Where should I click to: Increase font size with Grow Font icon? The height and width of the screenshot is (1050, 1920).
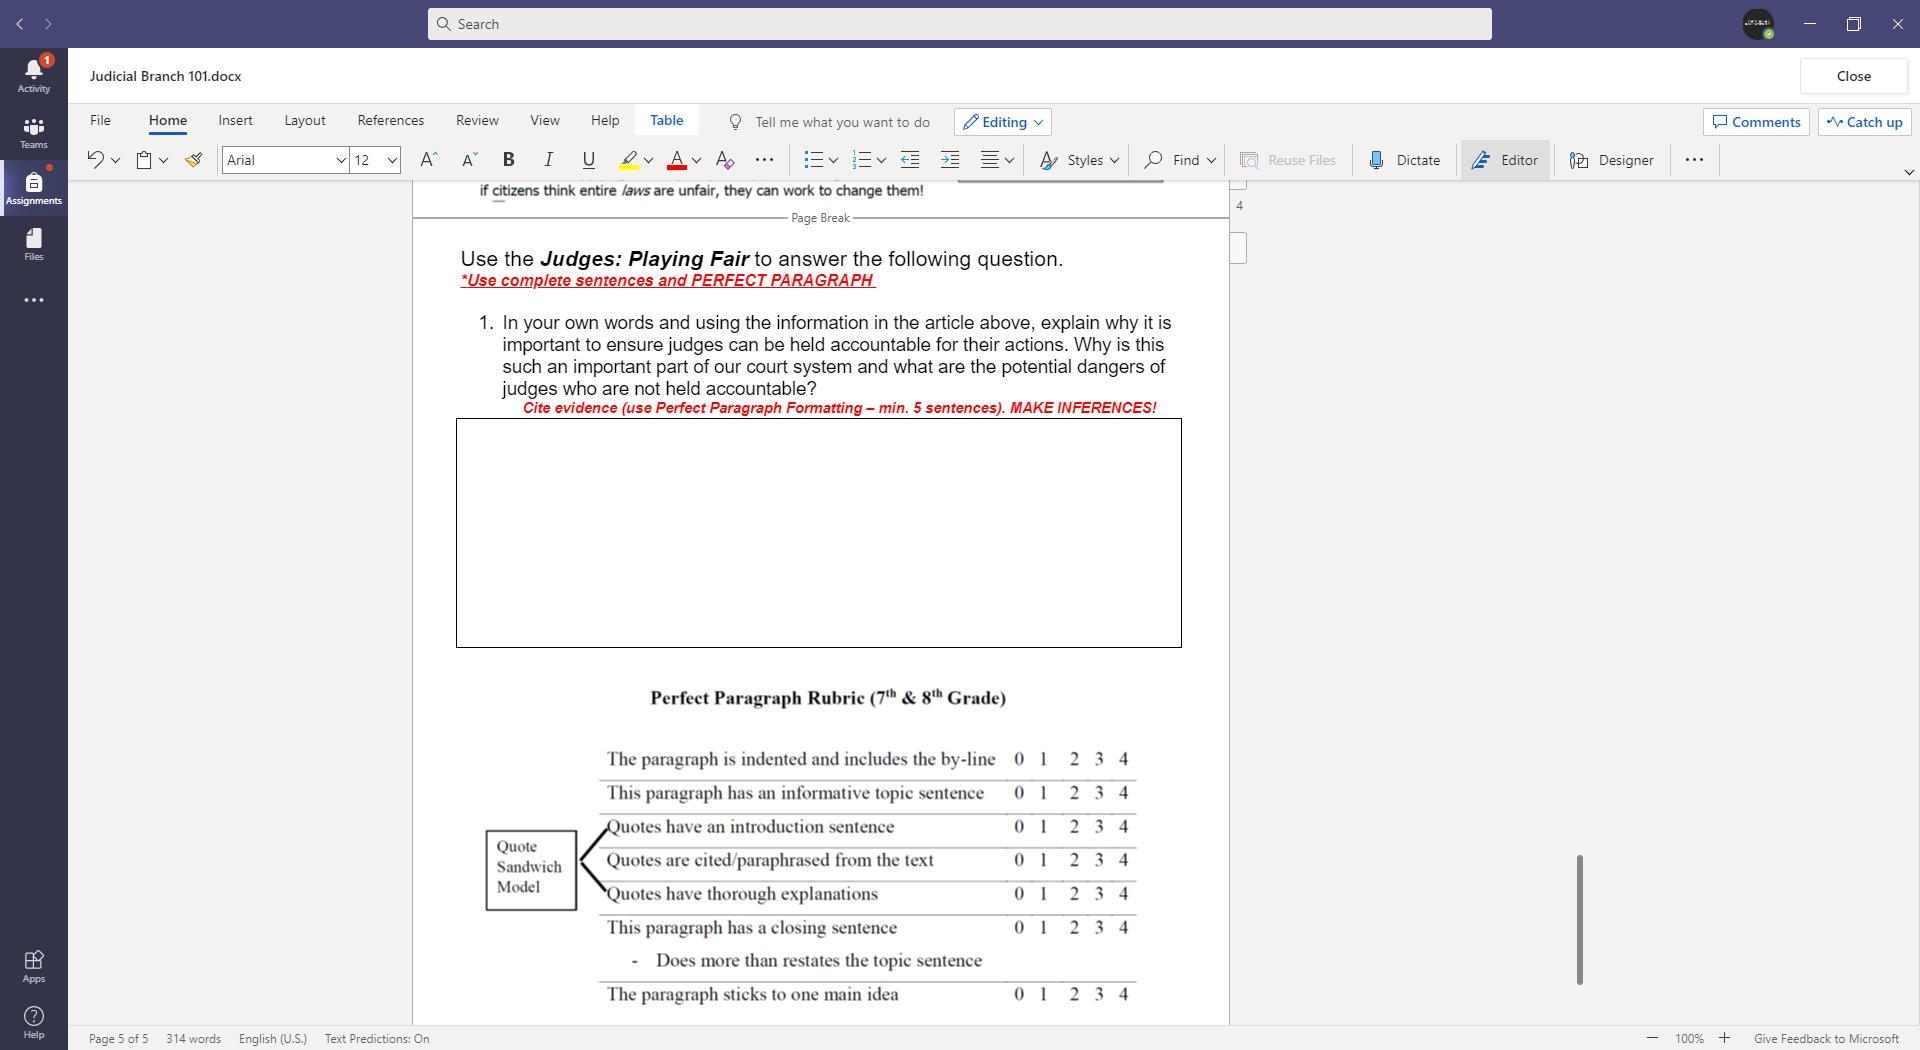click(428, 160)
